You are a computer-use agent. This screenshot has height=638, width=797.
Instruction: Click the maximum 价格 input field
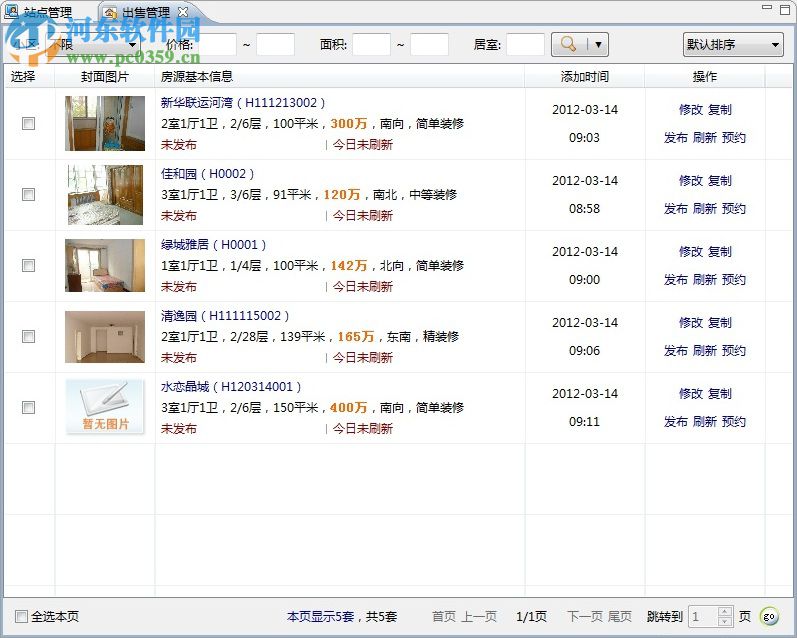[275, 45]
